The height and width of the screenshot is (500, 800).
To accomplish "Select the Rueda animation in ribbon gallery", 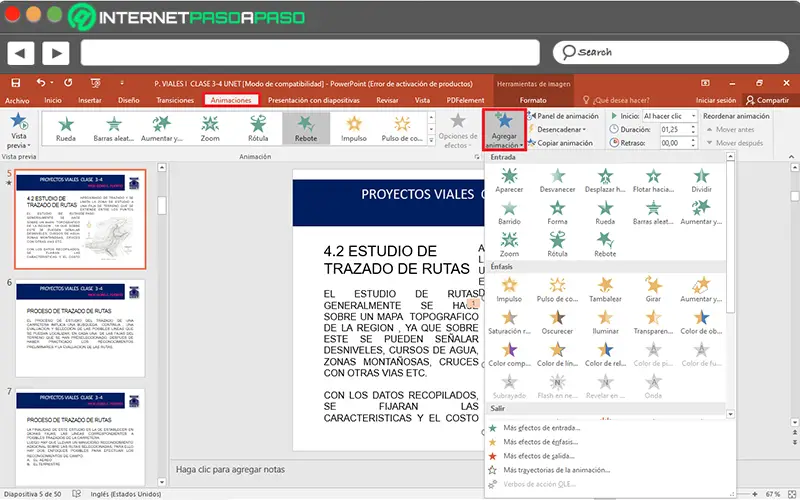I will pyautogui.click(x=66, y=128).
